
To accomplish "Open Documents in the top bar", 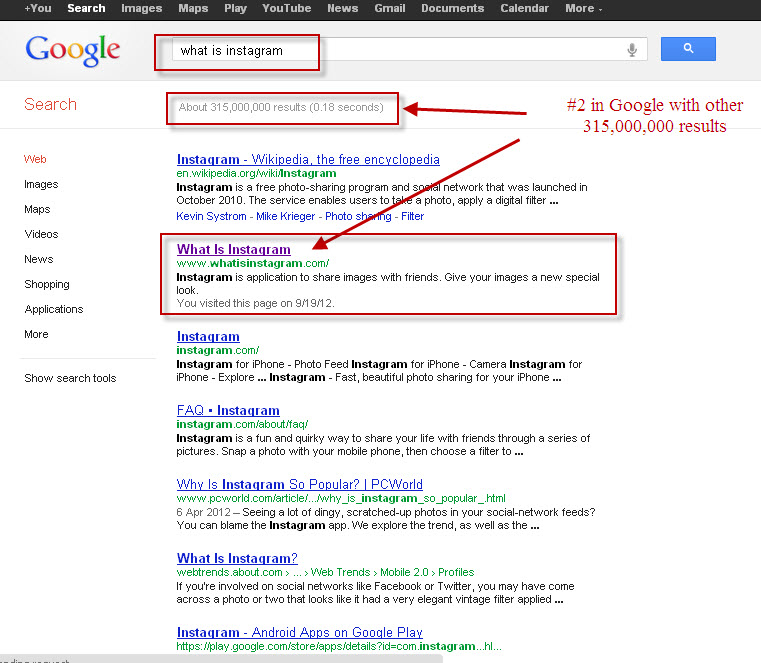I will pyautogui.click(x=453, y=8).
